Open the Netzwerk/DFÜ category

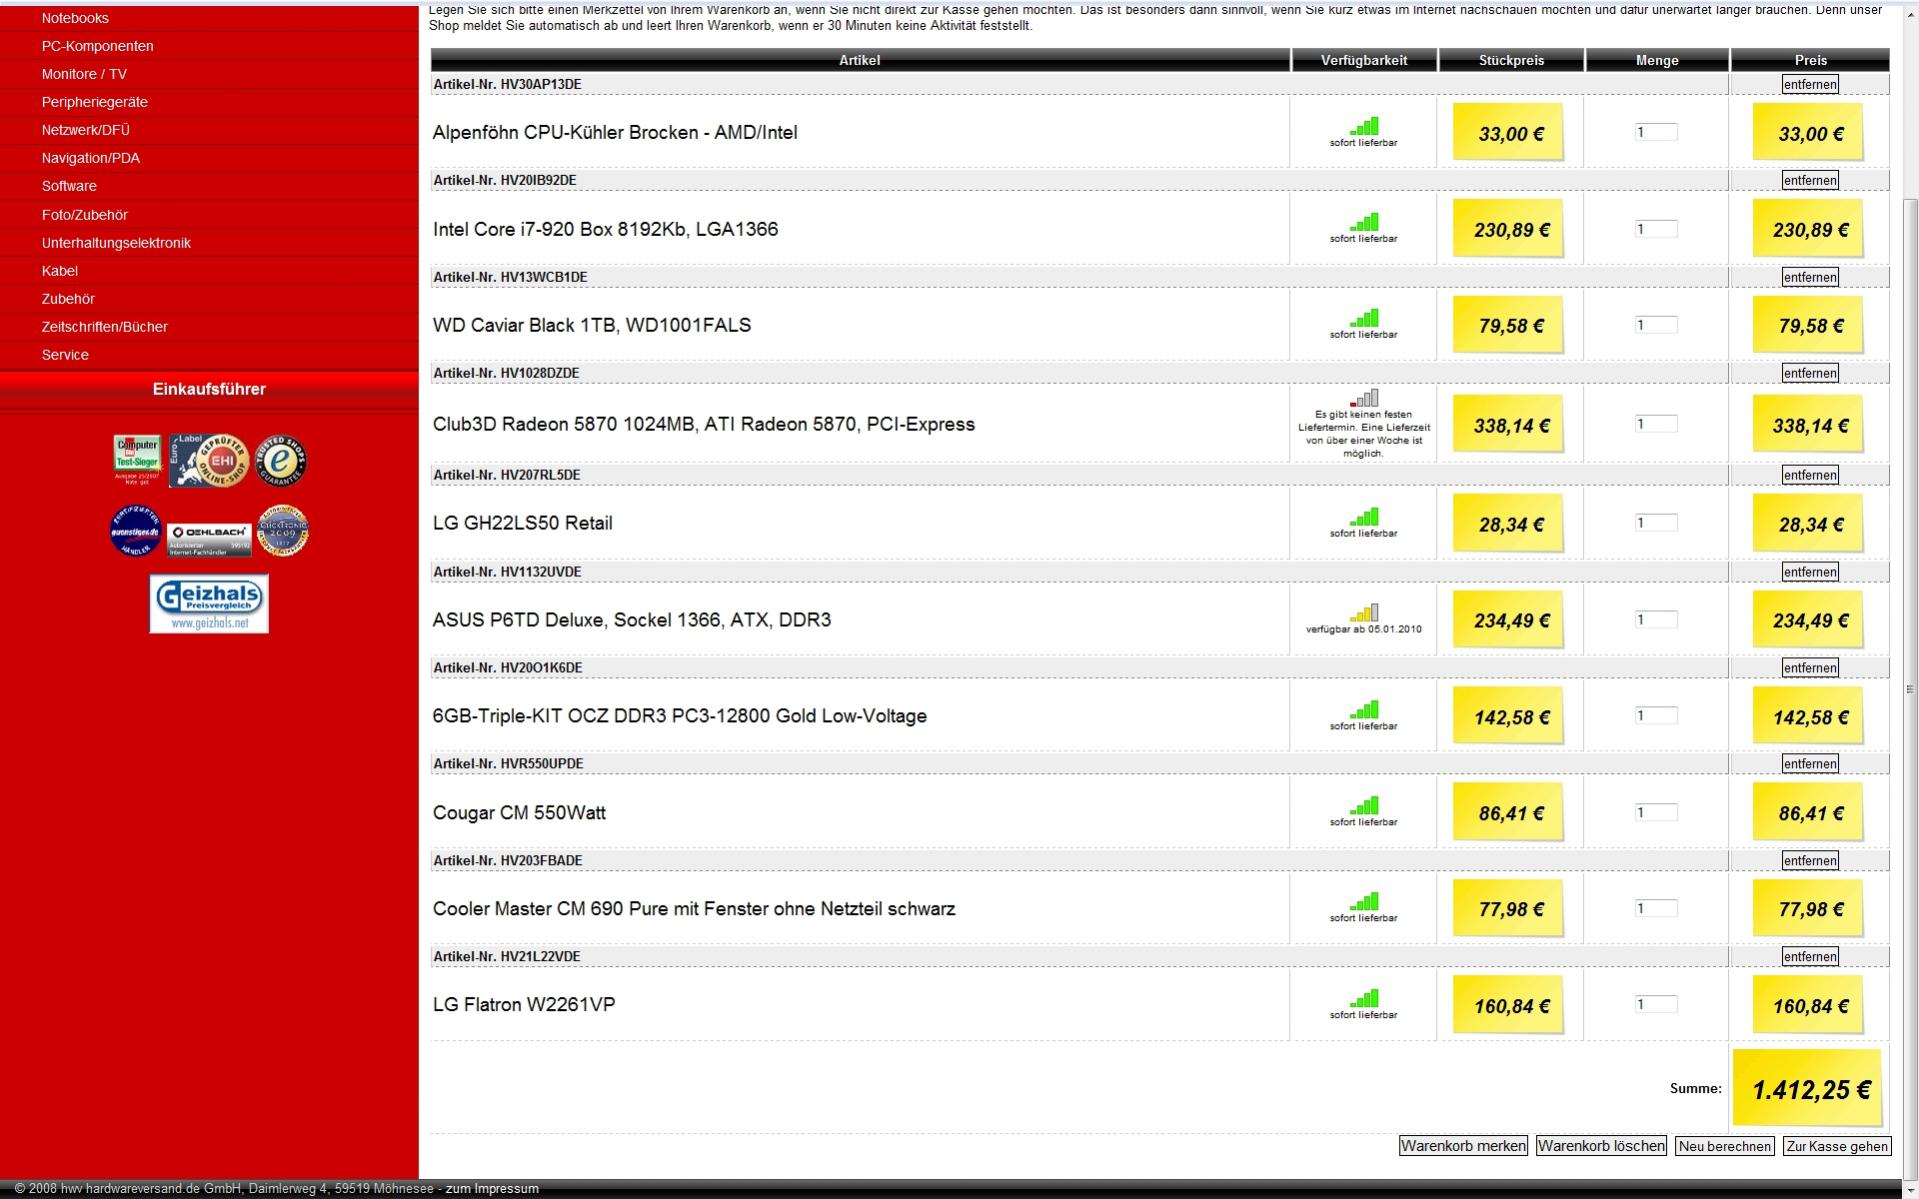[x=85, y=130]
